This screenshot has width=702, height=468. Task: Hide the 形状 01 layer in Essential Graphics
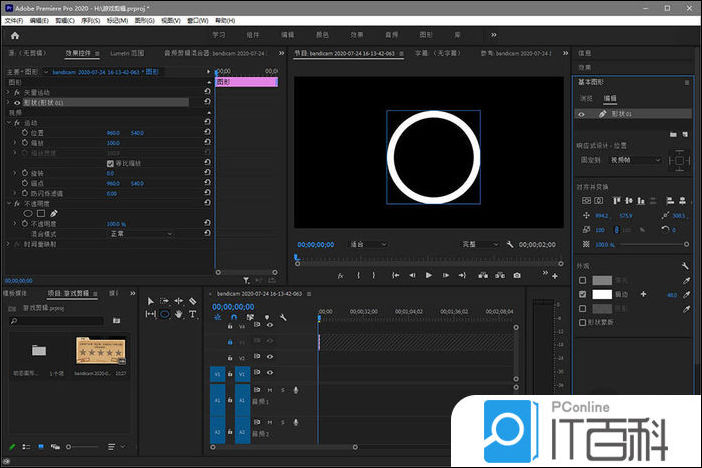581,114
